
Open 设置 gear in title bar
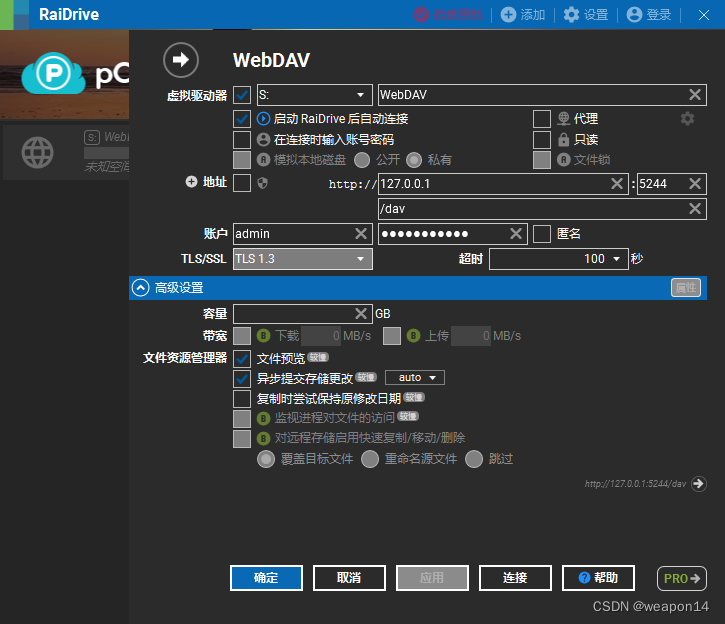(x=571, y=15)
